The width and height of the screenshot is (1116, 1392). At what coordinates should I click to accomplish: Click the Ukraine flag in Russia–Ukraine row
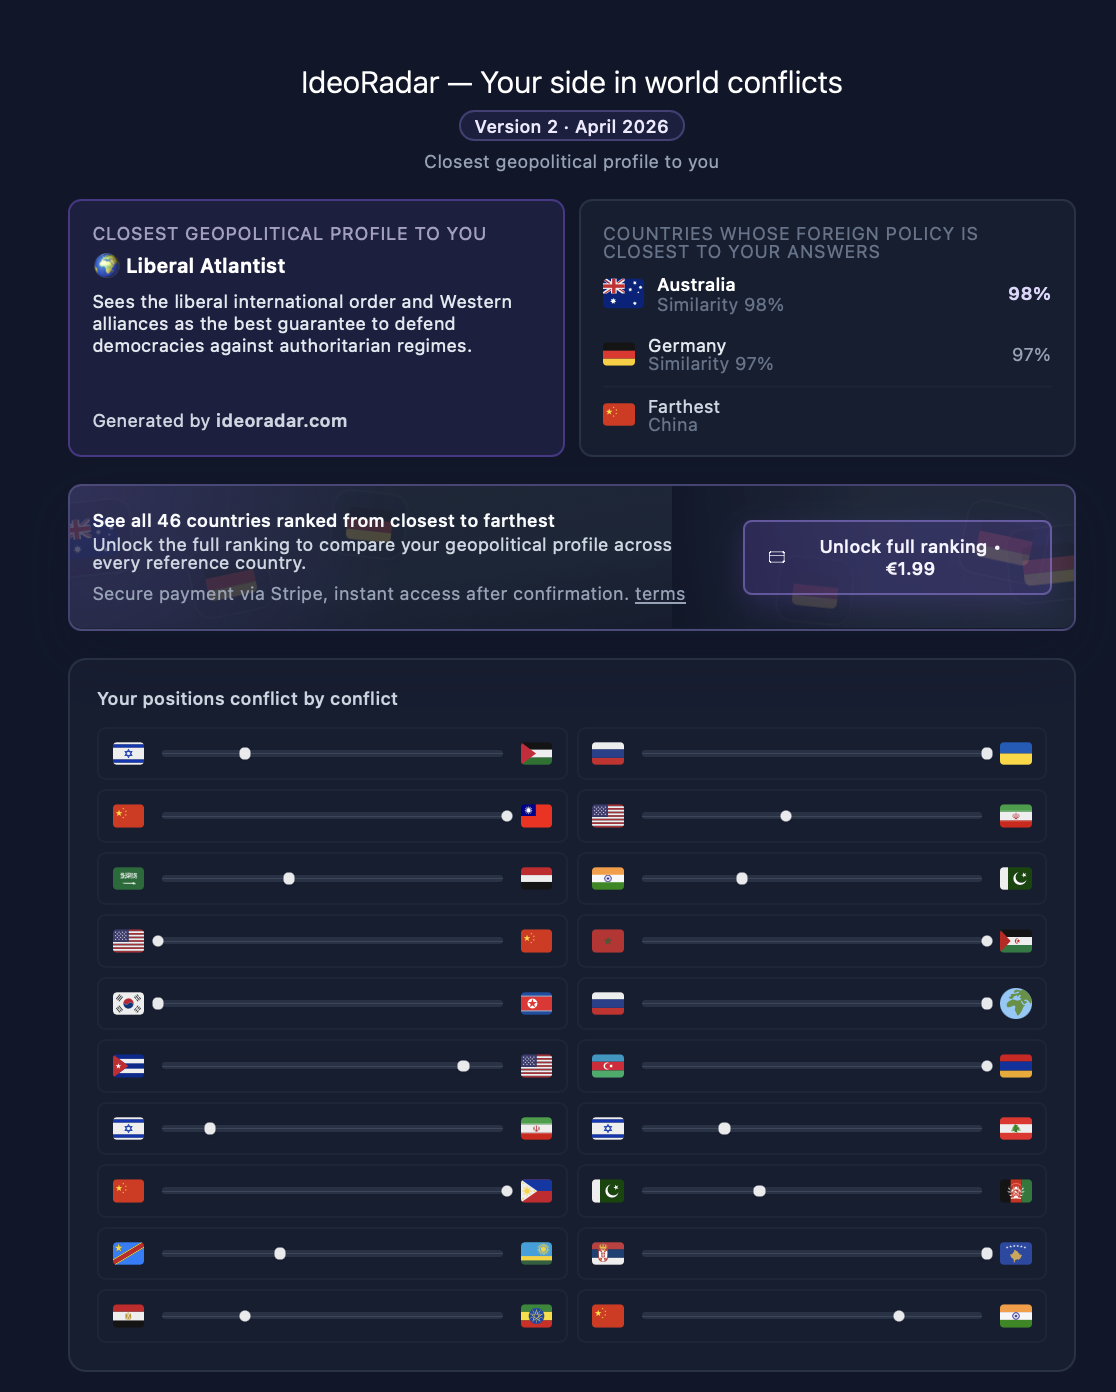tap(1016, 754)
